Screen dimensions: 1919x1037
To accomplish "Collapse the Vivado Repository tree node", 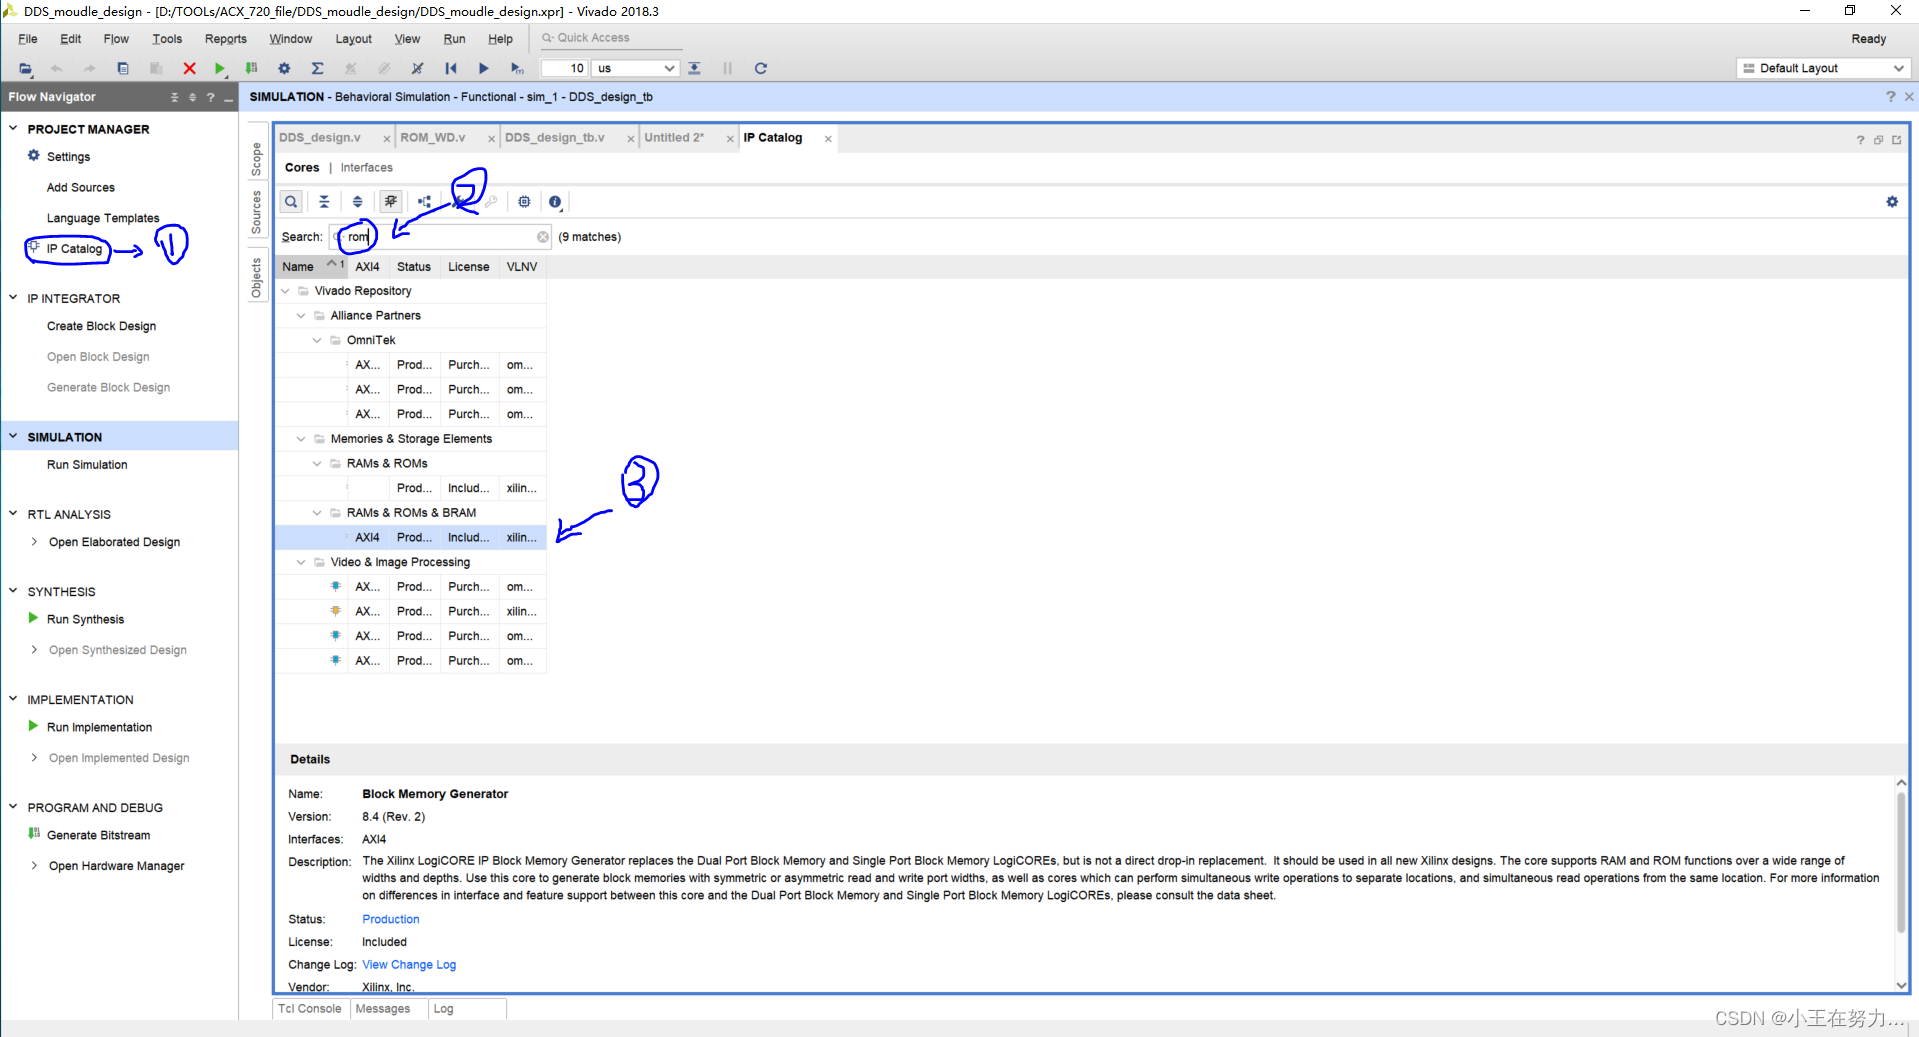I will click(286, 291).
